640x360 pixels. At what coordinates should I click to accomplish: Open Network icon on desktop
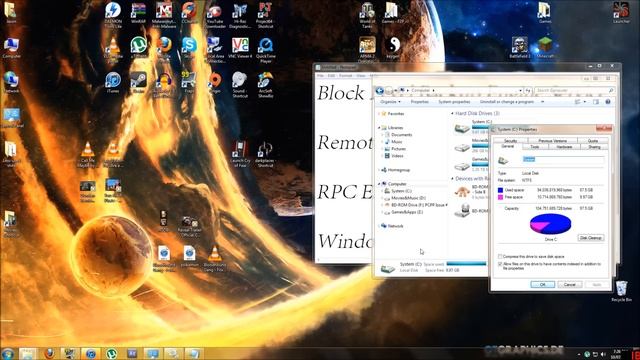(11, 82)
